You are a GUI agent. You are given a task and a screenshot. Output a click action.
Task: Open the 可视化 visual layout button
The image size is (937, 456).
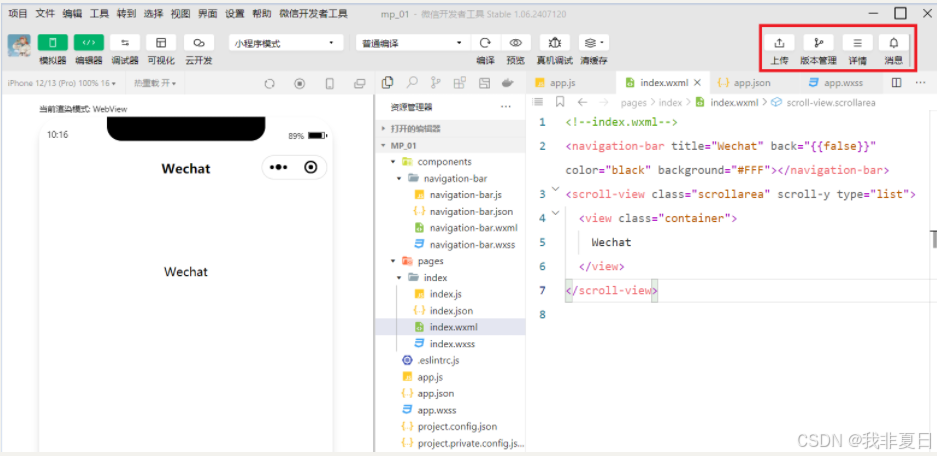pyautogui.click(x=161, y=42)
